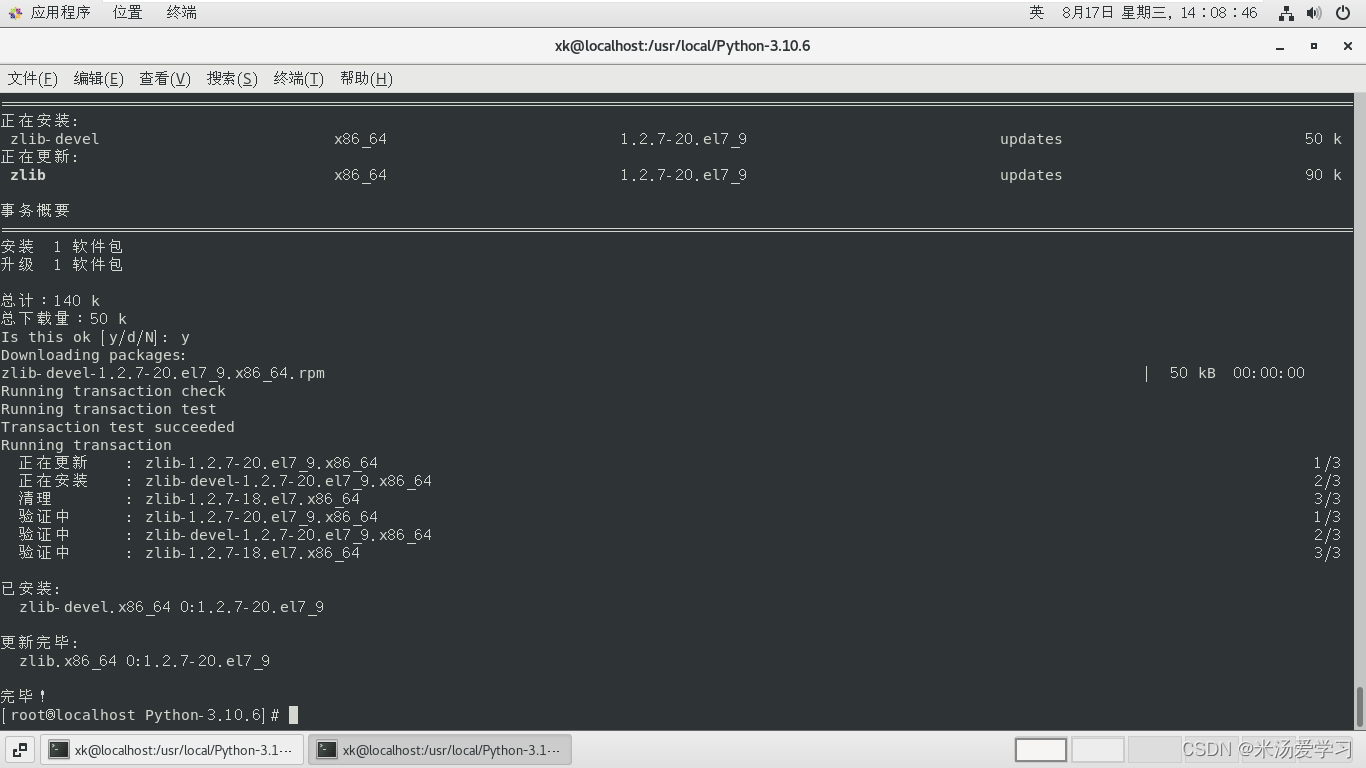Click 'zlib-devel' package name in table
The image size is (1366, 768).
(55, 139)
